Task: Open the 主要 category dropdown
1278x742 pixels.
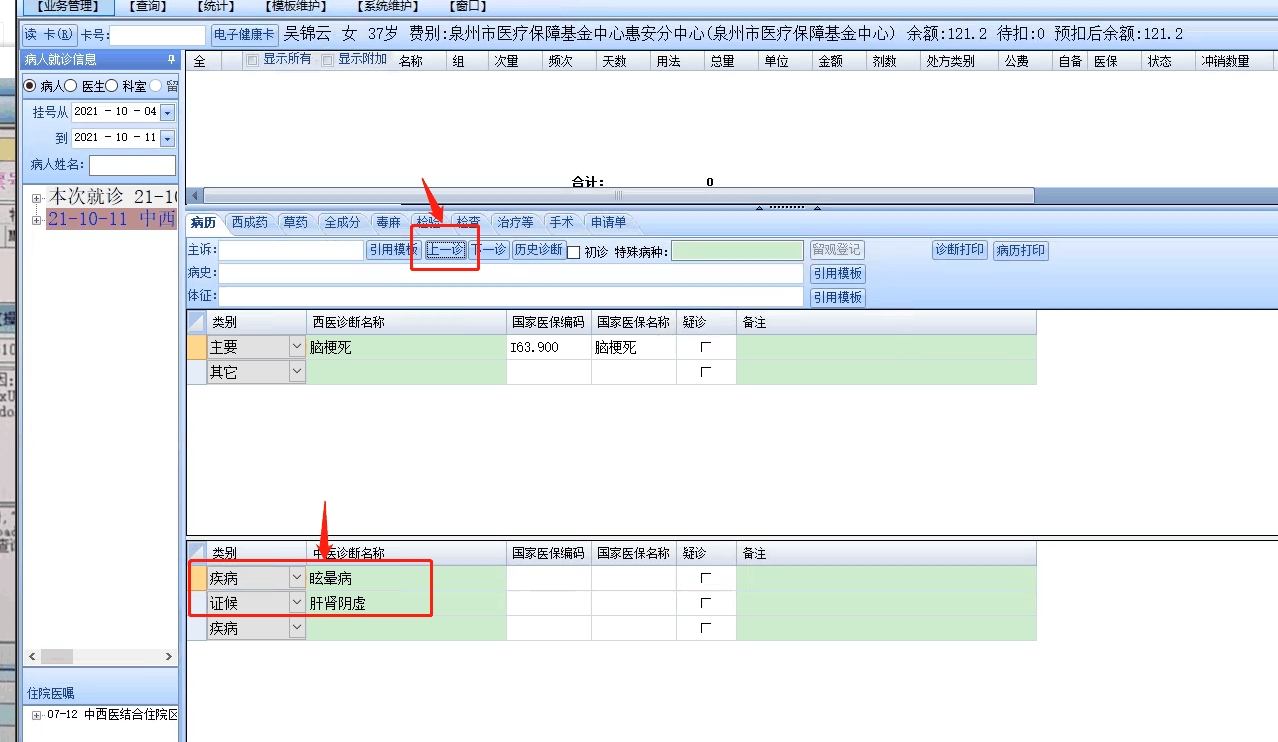Action: (x=296, y=347)
